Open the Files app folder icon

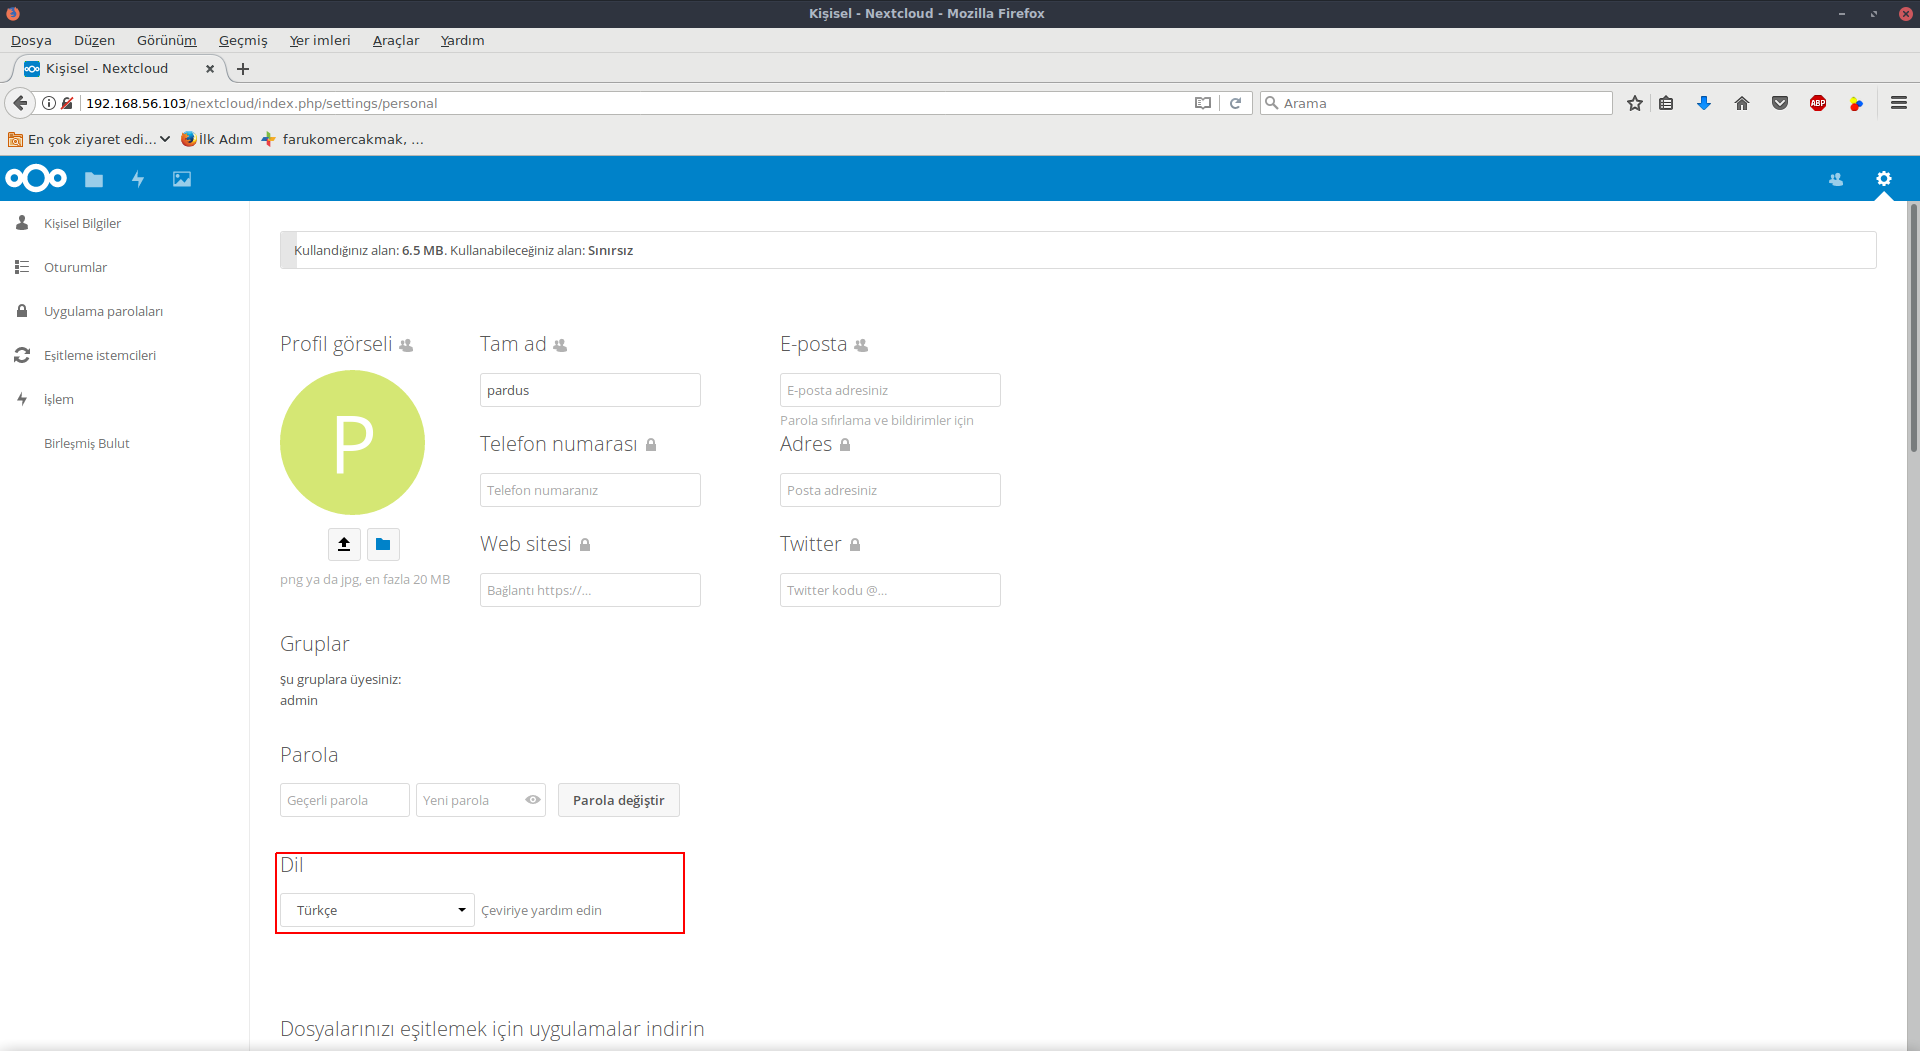point(94,180)
